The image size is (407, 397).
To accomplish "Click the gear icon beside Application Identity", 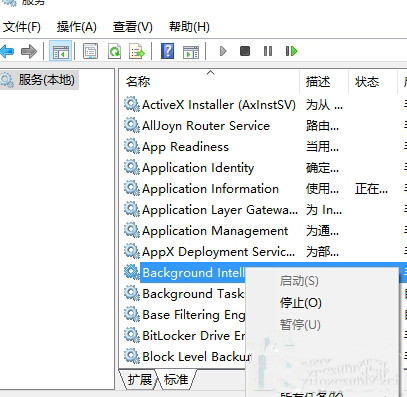I will [132, 168].
